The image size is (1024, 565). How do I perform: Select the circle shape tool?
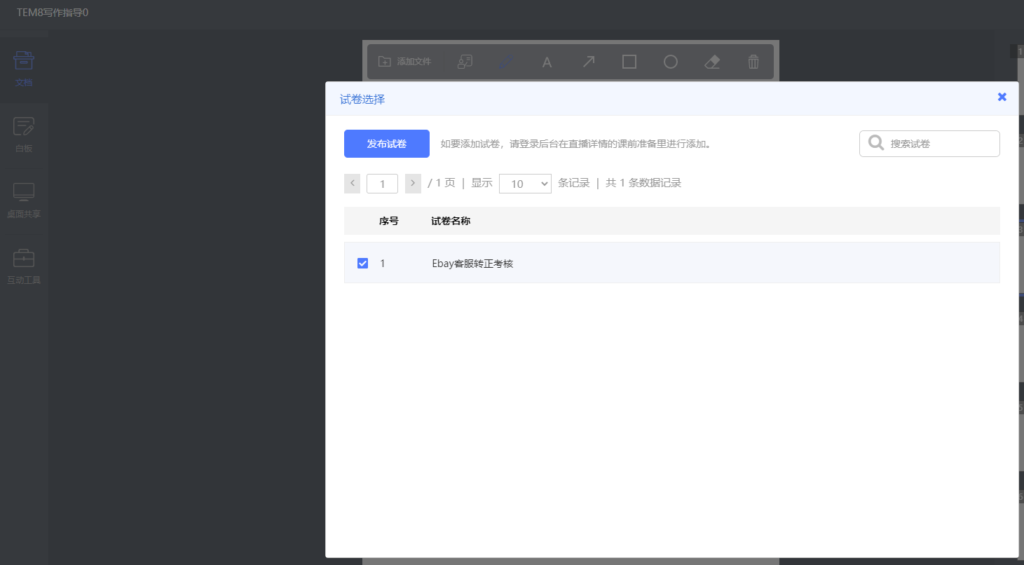pyautogui.click(x=671, y=61)
